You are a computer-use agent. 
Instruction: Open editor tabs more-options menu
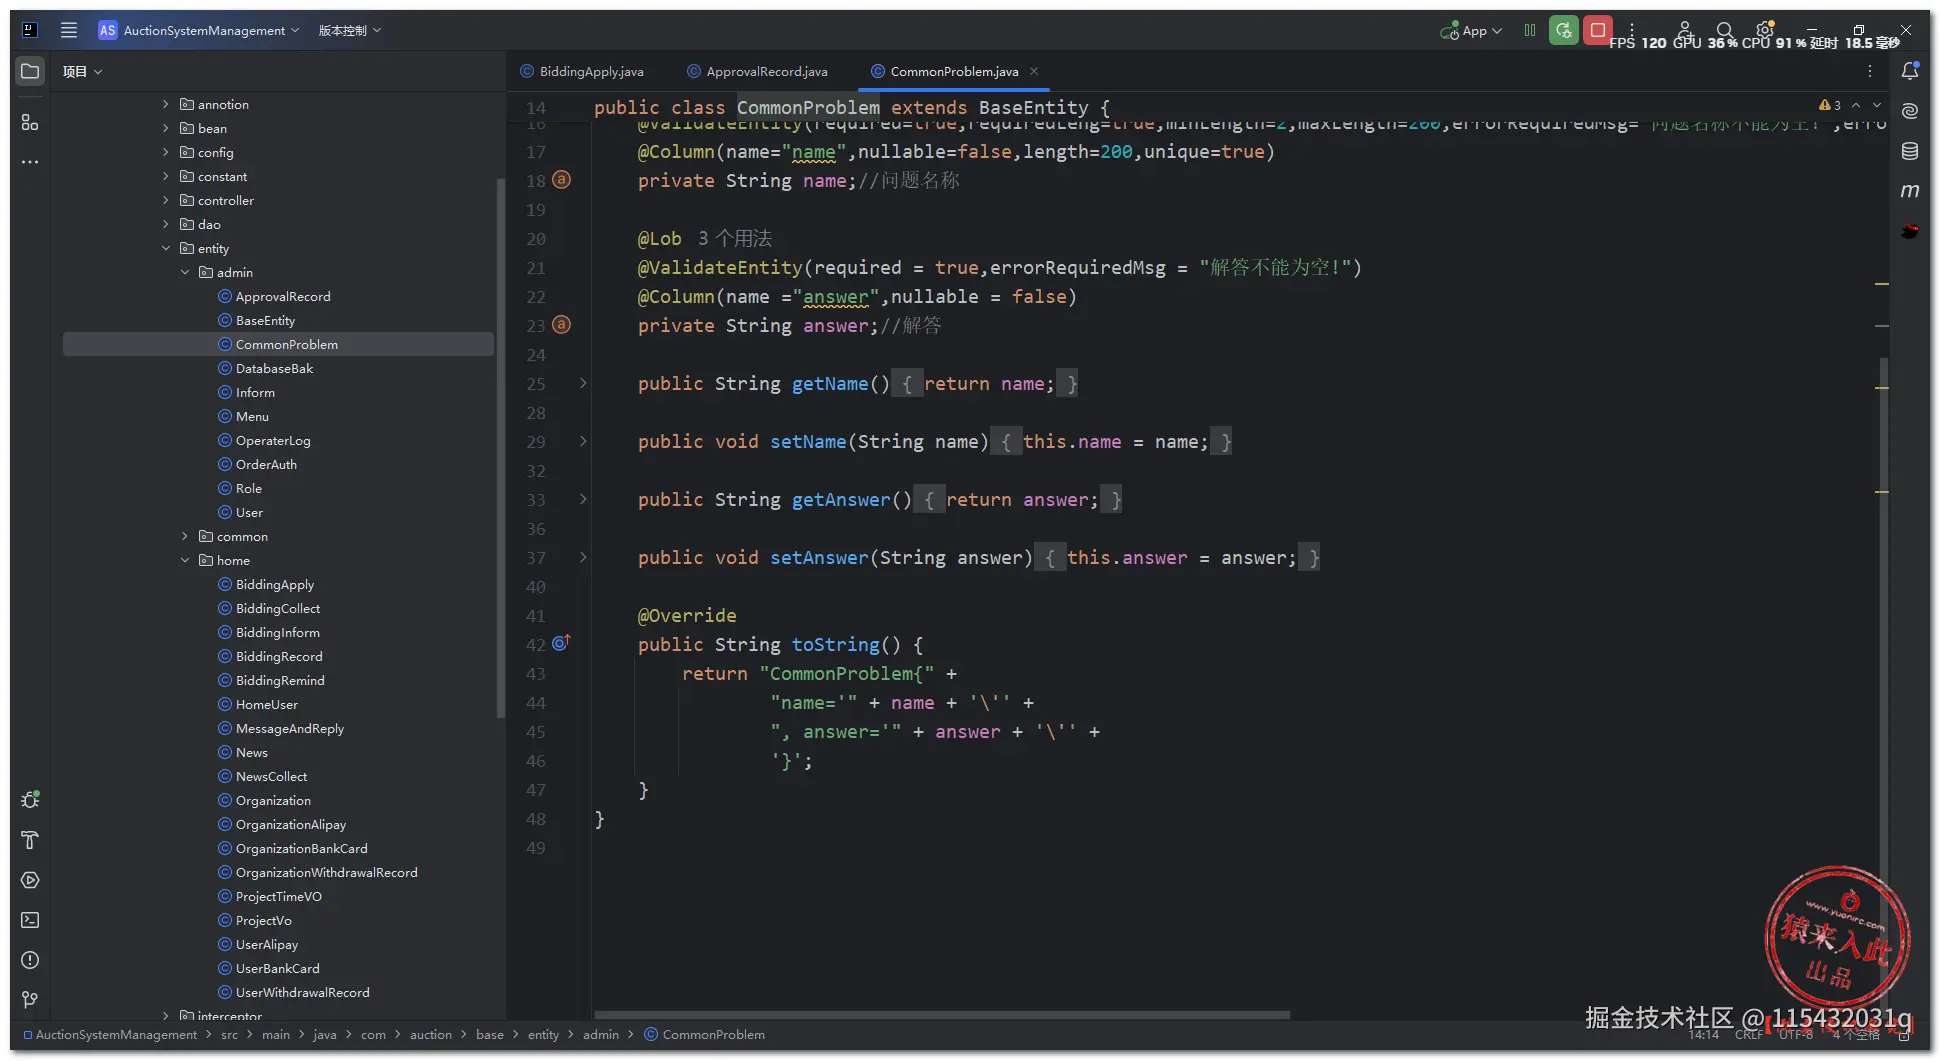[x=1870, y=71]
